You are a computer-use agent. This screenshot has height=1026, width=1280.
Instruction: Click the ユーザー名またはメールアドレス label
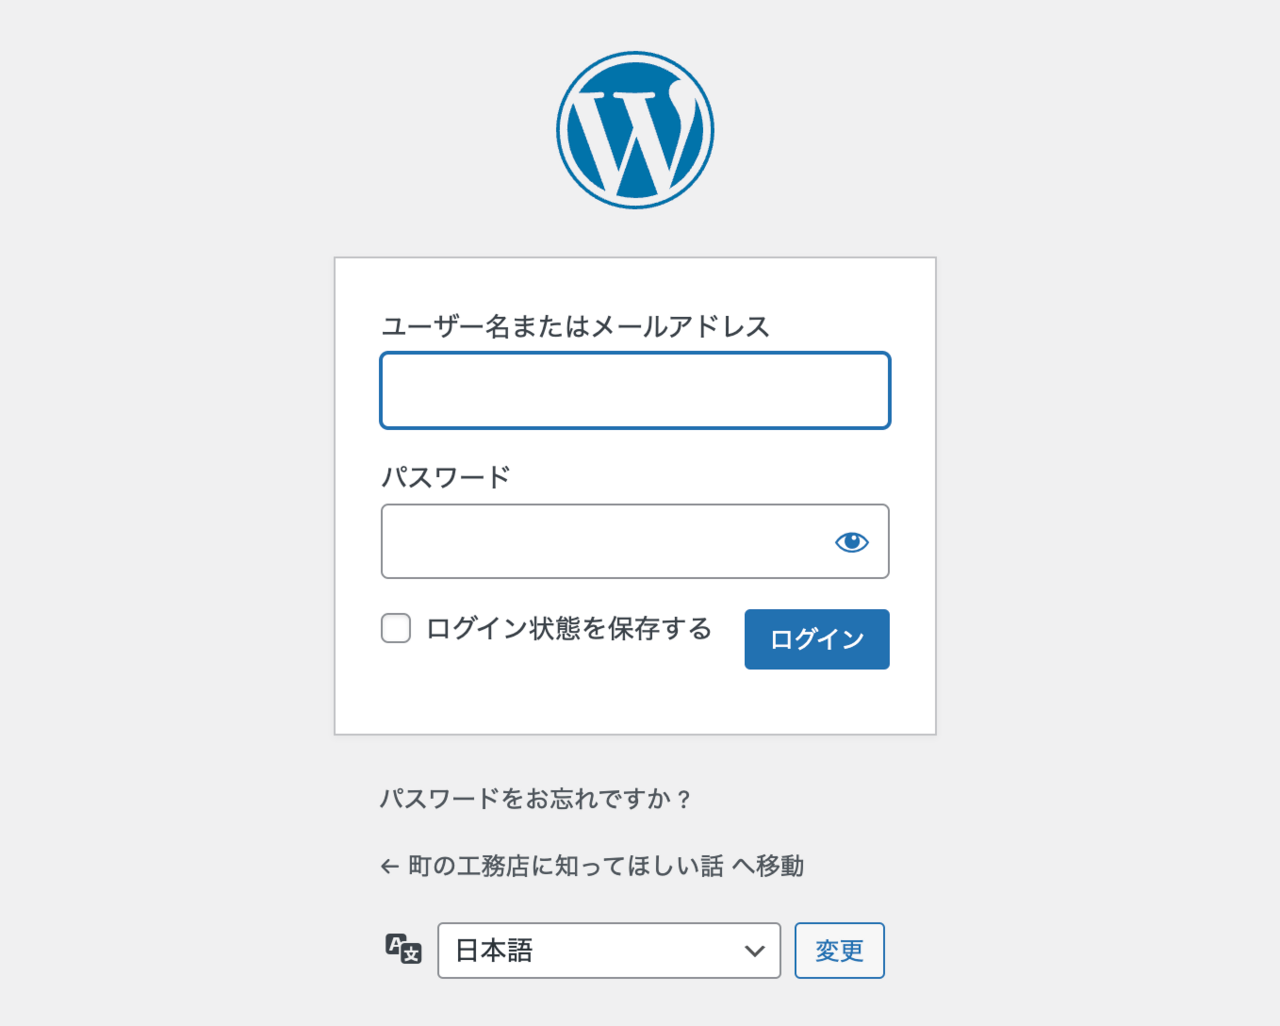(x=576, y=326)
